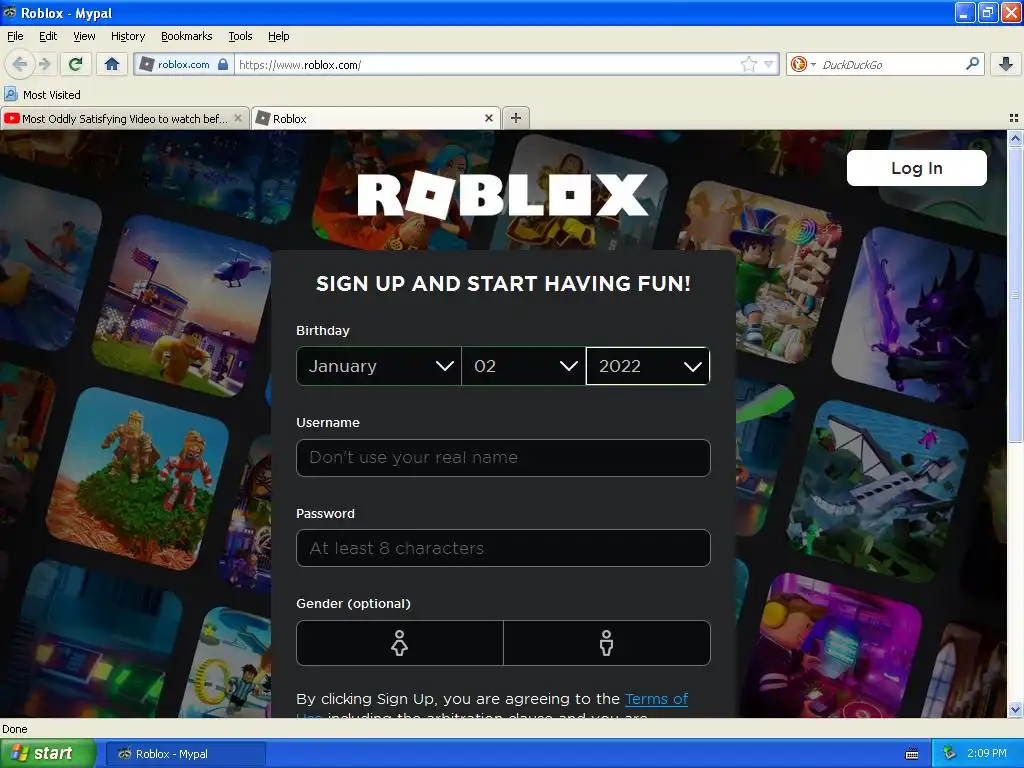Viewport: 1024px width, 768px height.
Task: Open DuckDuckGo search engine selector
Action: [x=803, y=64]
